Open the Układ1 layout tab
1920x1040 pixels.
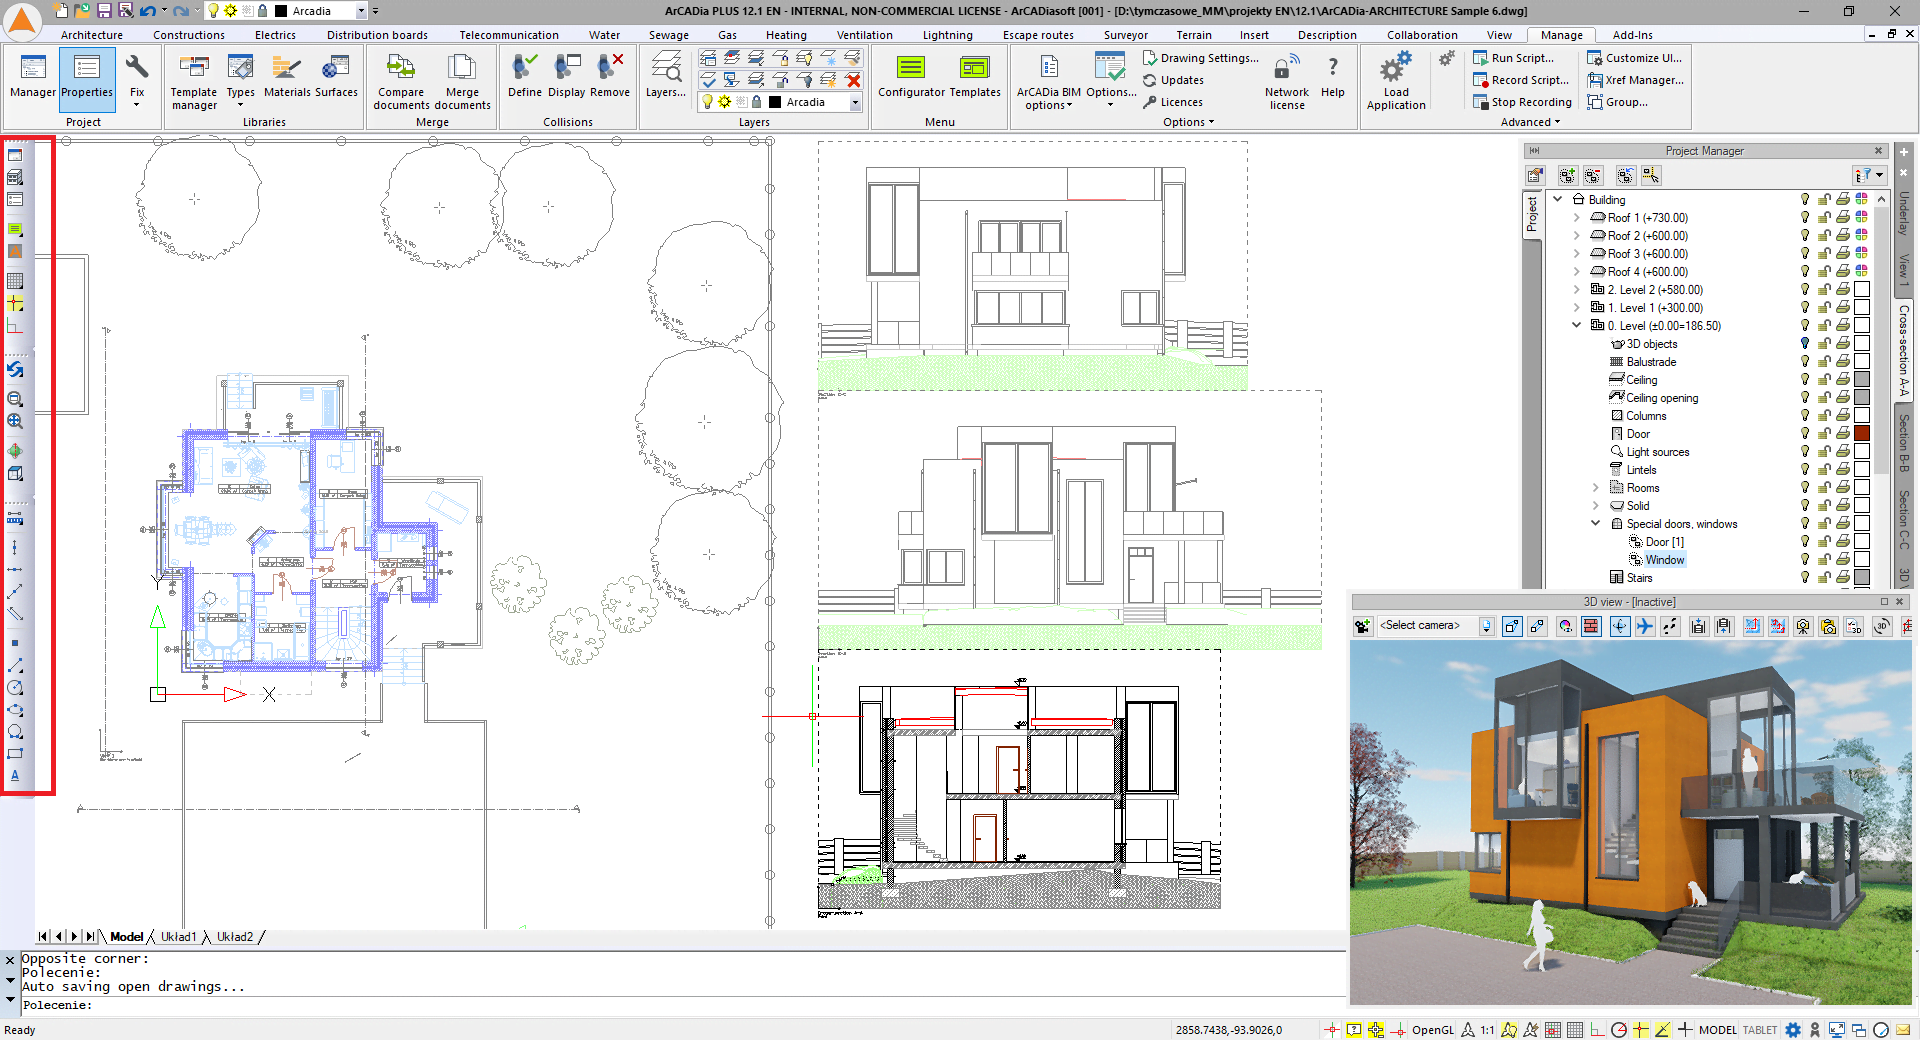(180, 937)
